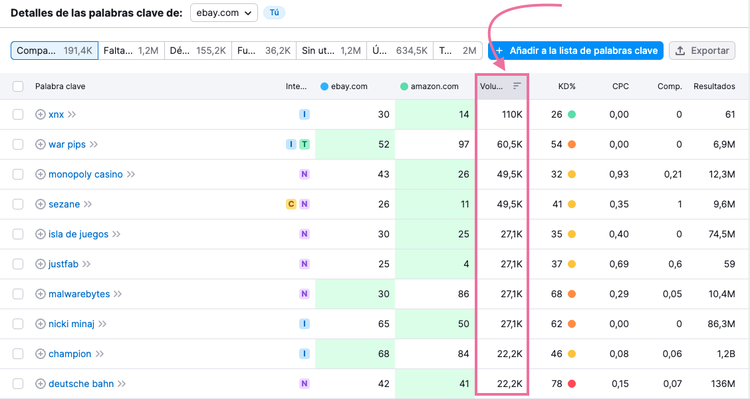The image size is (750, 399).
Task: Select the monopoly casino row checkbox
Action: pyautogui.click(x=18, y=174)
